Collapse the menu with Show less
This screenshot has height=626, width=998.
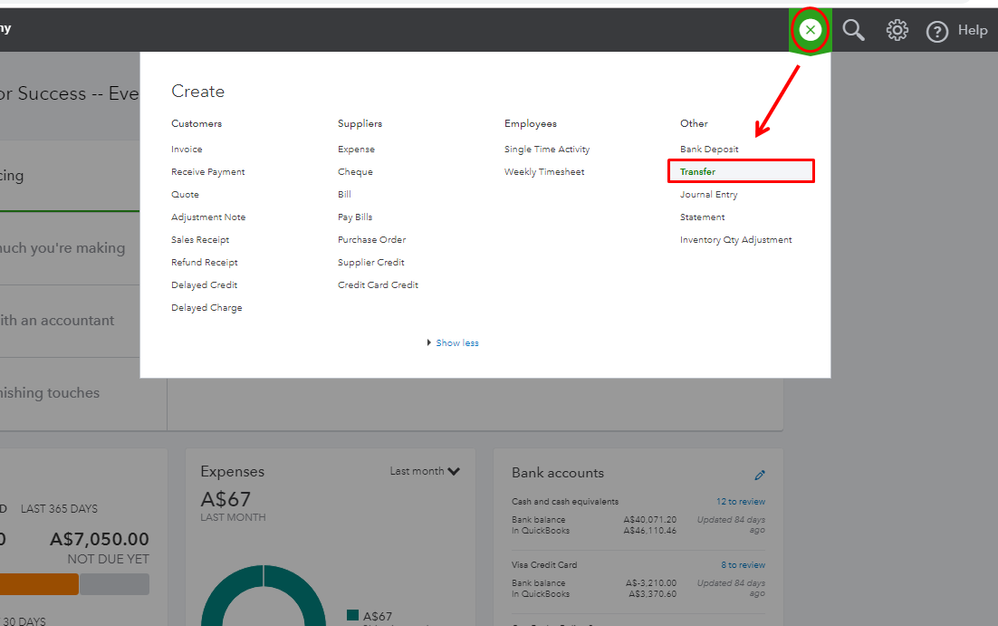(x=456, y=343)
